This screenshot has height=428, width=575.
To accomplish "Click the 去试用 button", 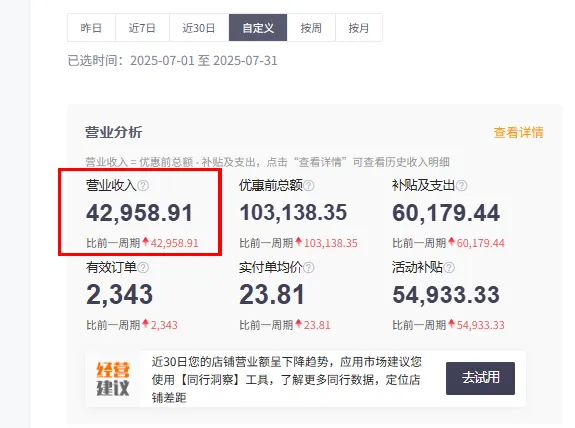I will 480,378.
